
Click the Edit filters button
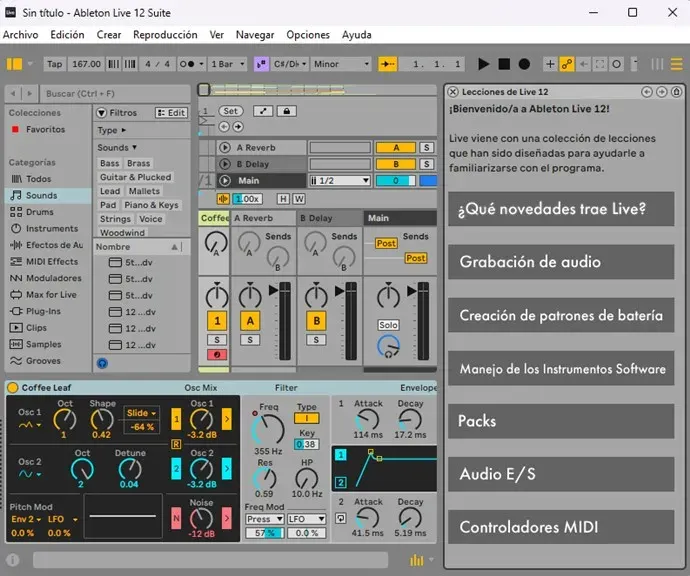click(172, 113)
